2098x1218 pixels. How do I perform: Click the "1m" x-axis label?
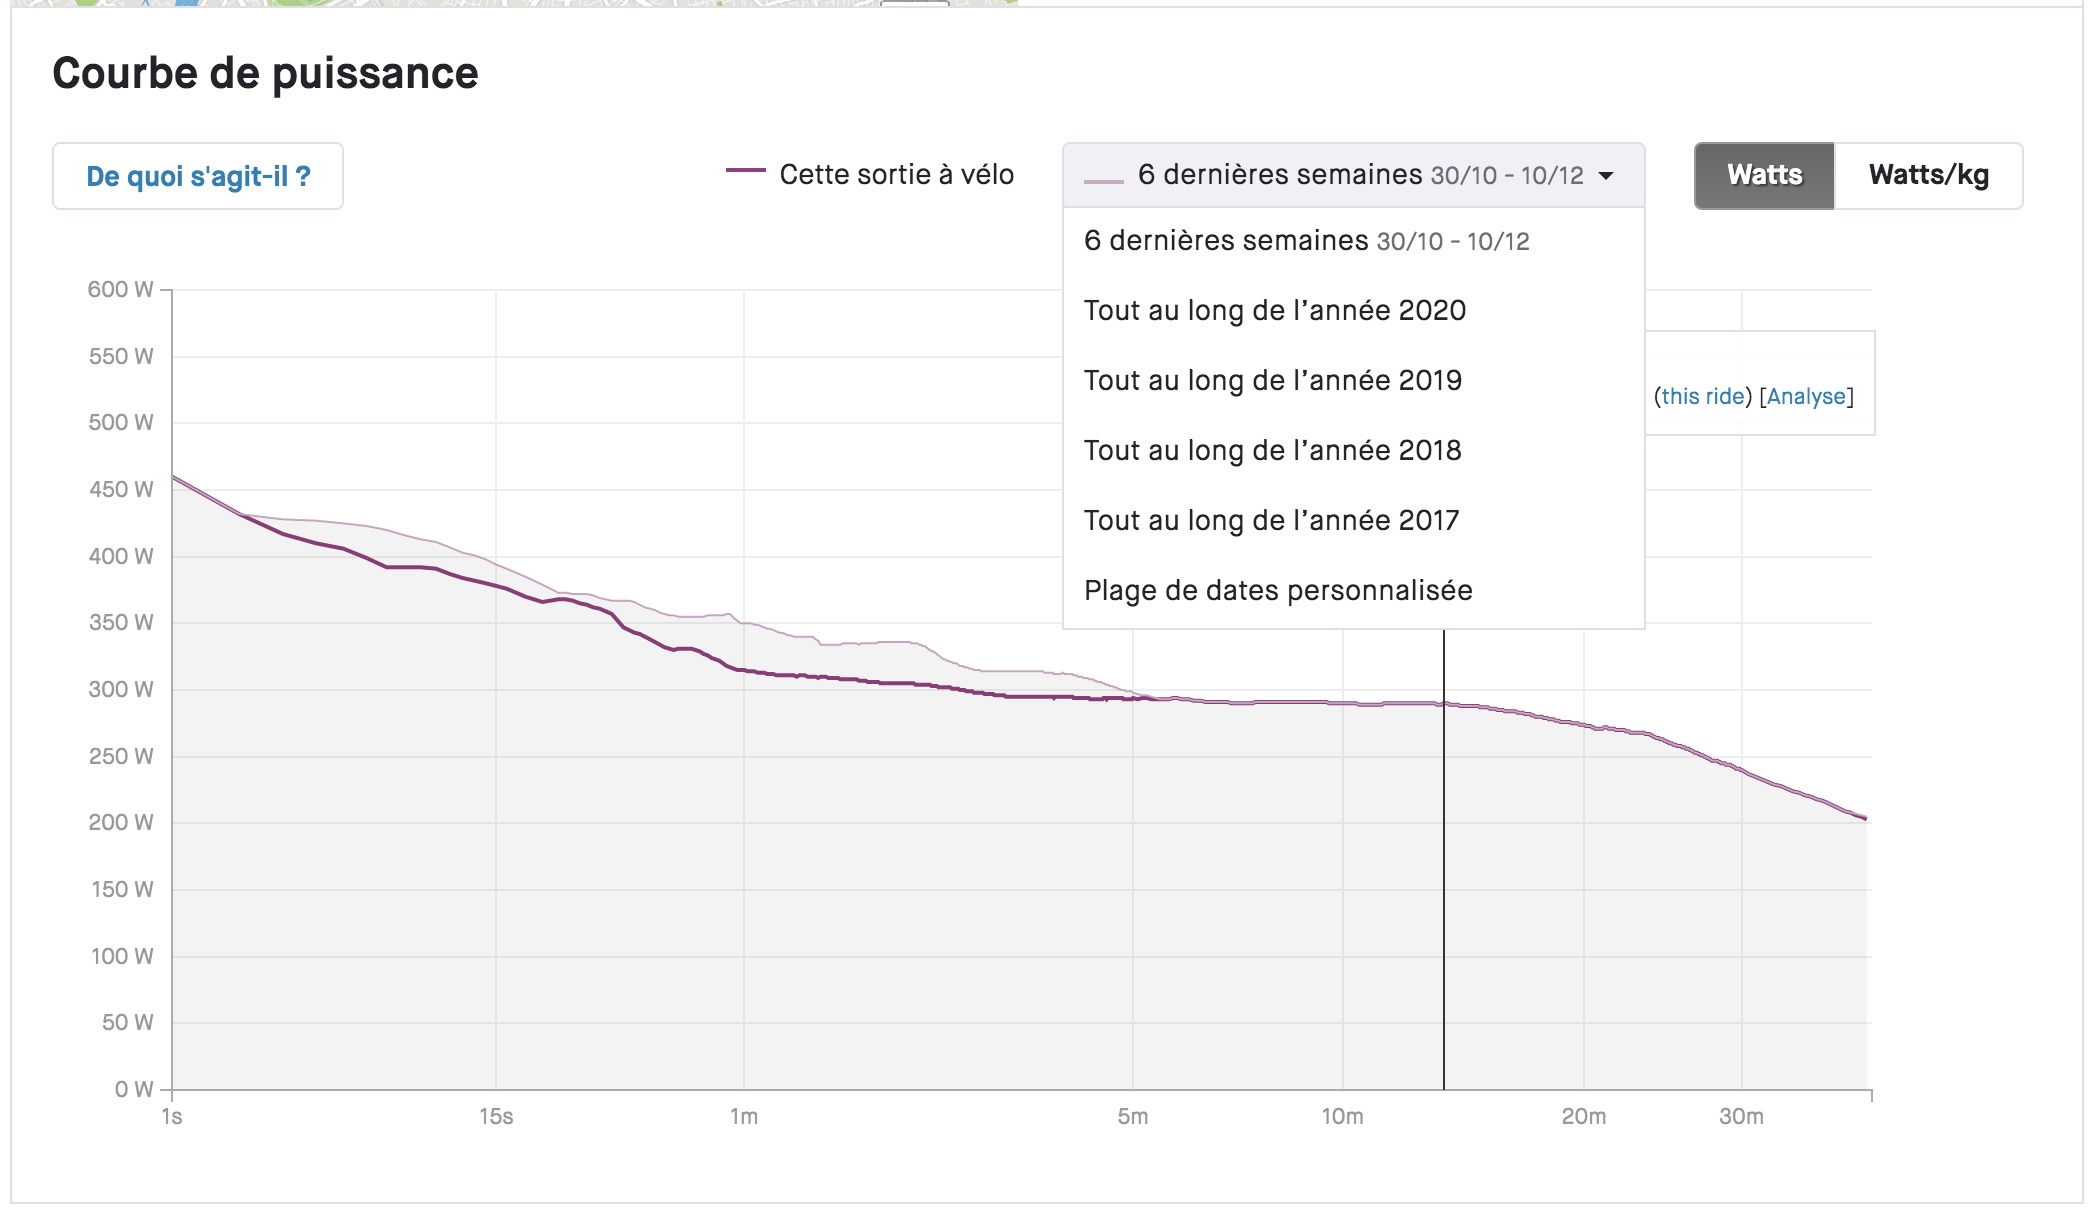coord(743,1117)
